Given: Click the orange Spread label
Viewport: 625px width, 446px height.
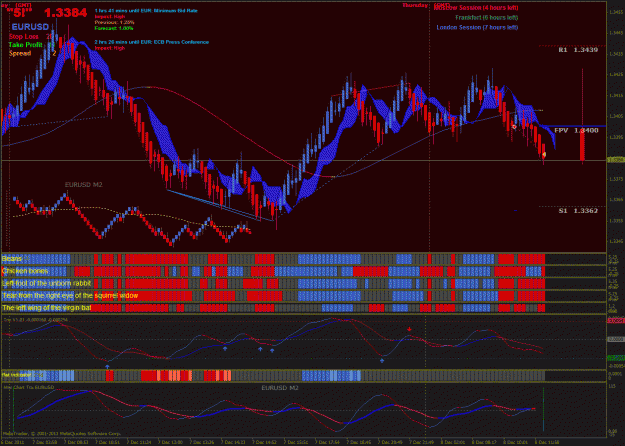Looking at the screenshot, I should [x=20, y=53].
